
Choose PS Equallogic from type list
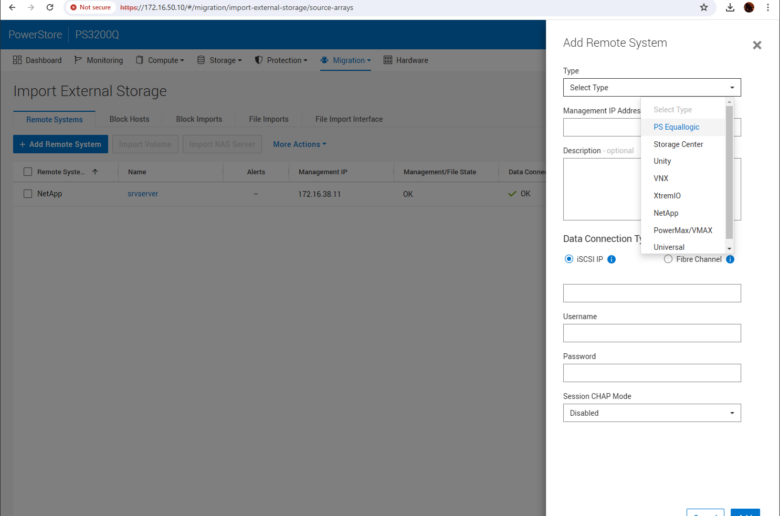(x=683, y=127)
